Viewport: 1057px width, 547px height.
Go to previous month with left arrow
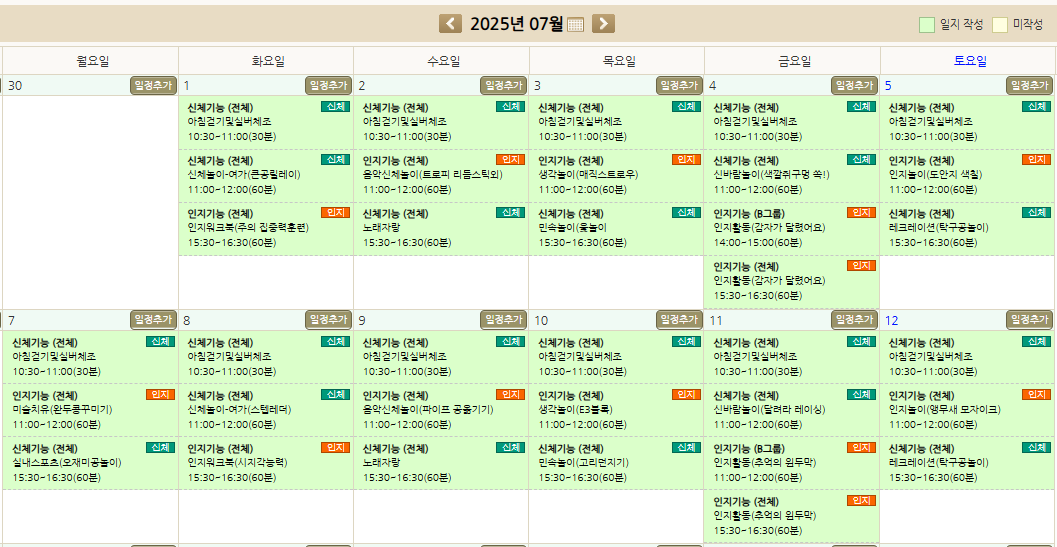(x=451, y=24)
